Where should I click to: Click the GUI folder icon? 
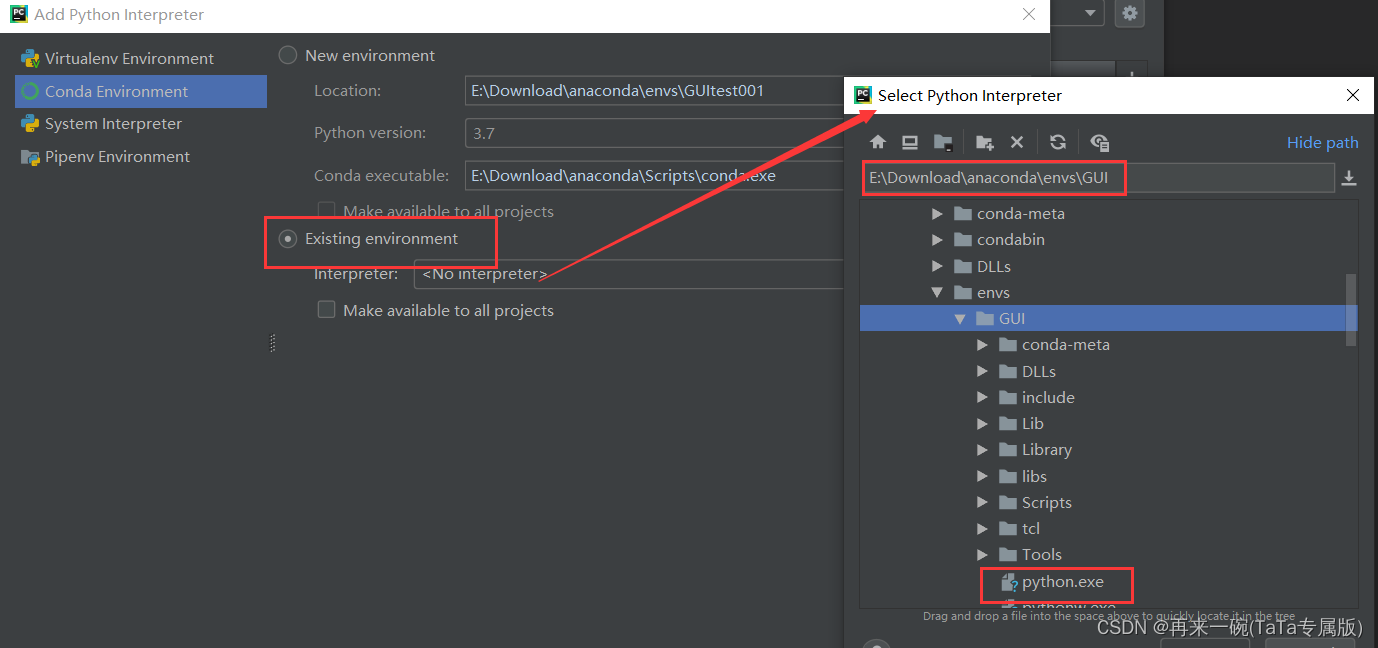(986, 318)
